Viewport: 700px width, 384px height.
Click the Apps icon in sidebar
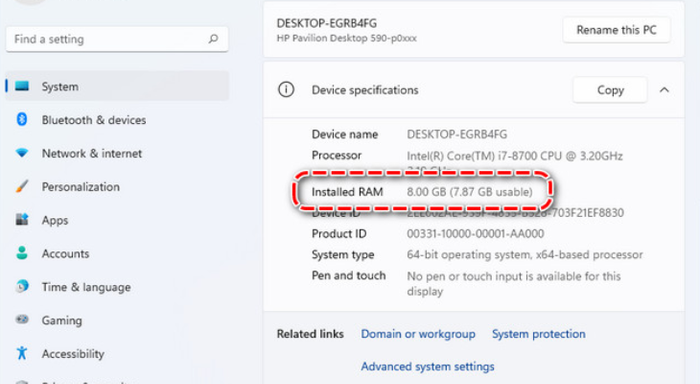22,219
